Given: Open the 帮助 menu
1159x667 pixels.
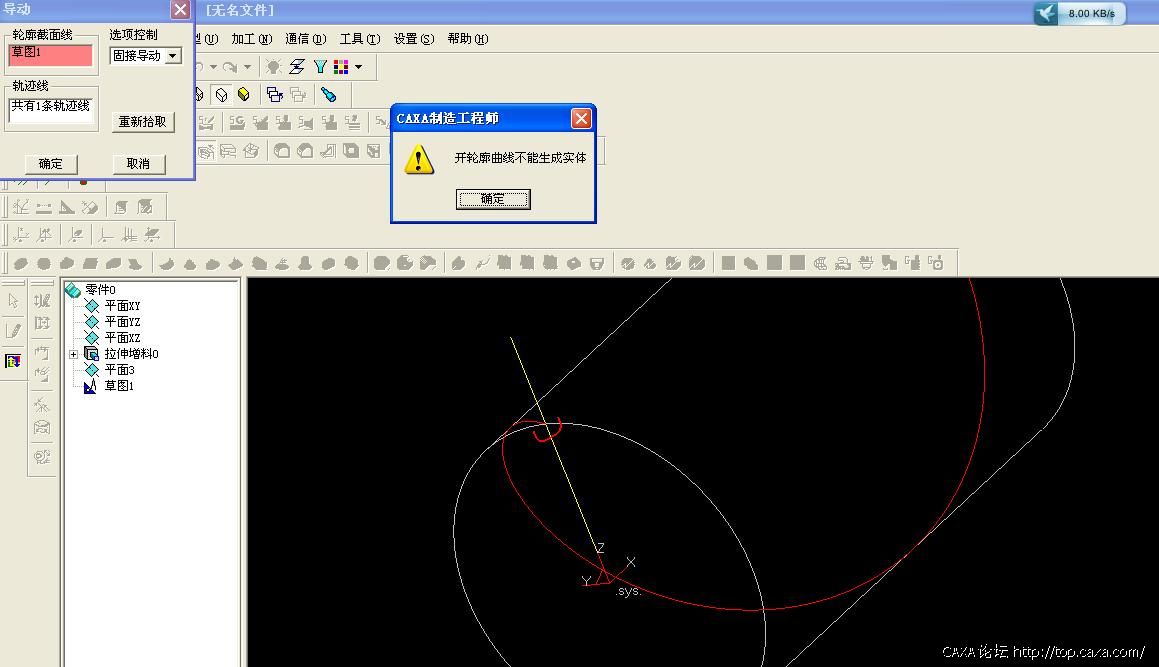Looking at the screenshot, I should [467, 39].
